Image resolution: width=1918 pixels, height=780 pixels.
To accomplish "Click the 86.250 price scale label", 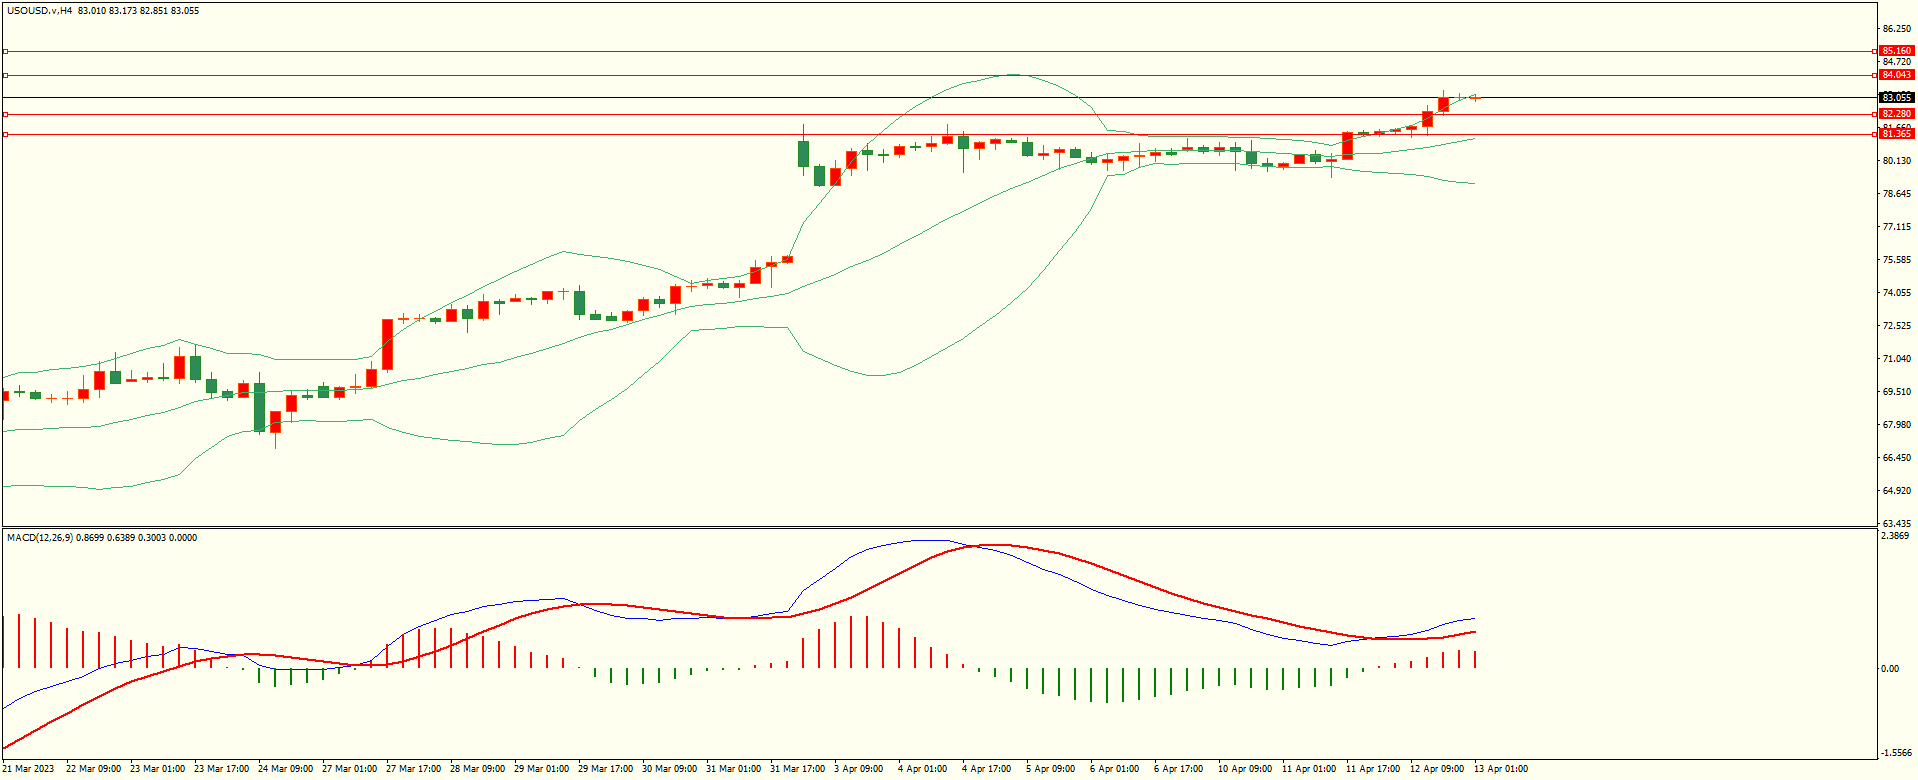I will [1896, 29].
